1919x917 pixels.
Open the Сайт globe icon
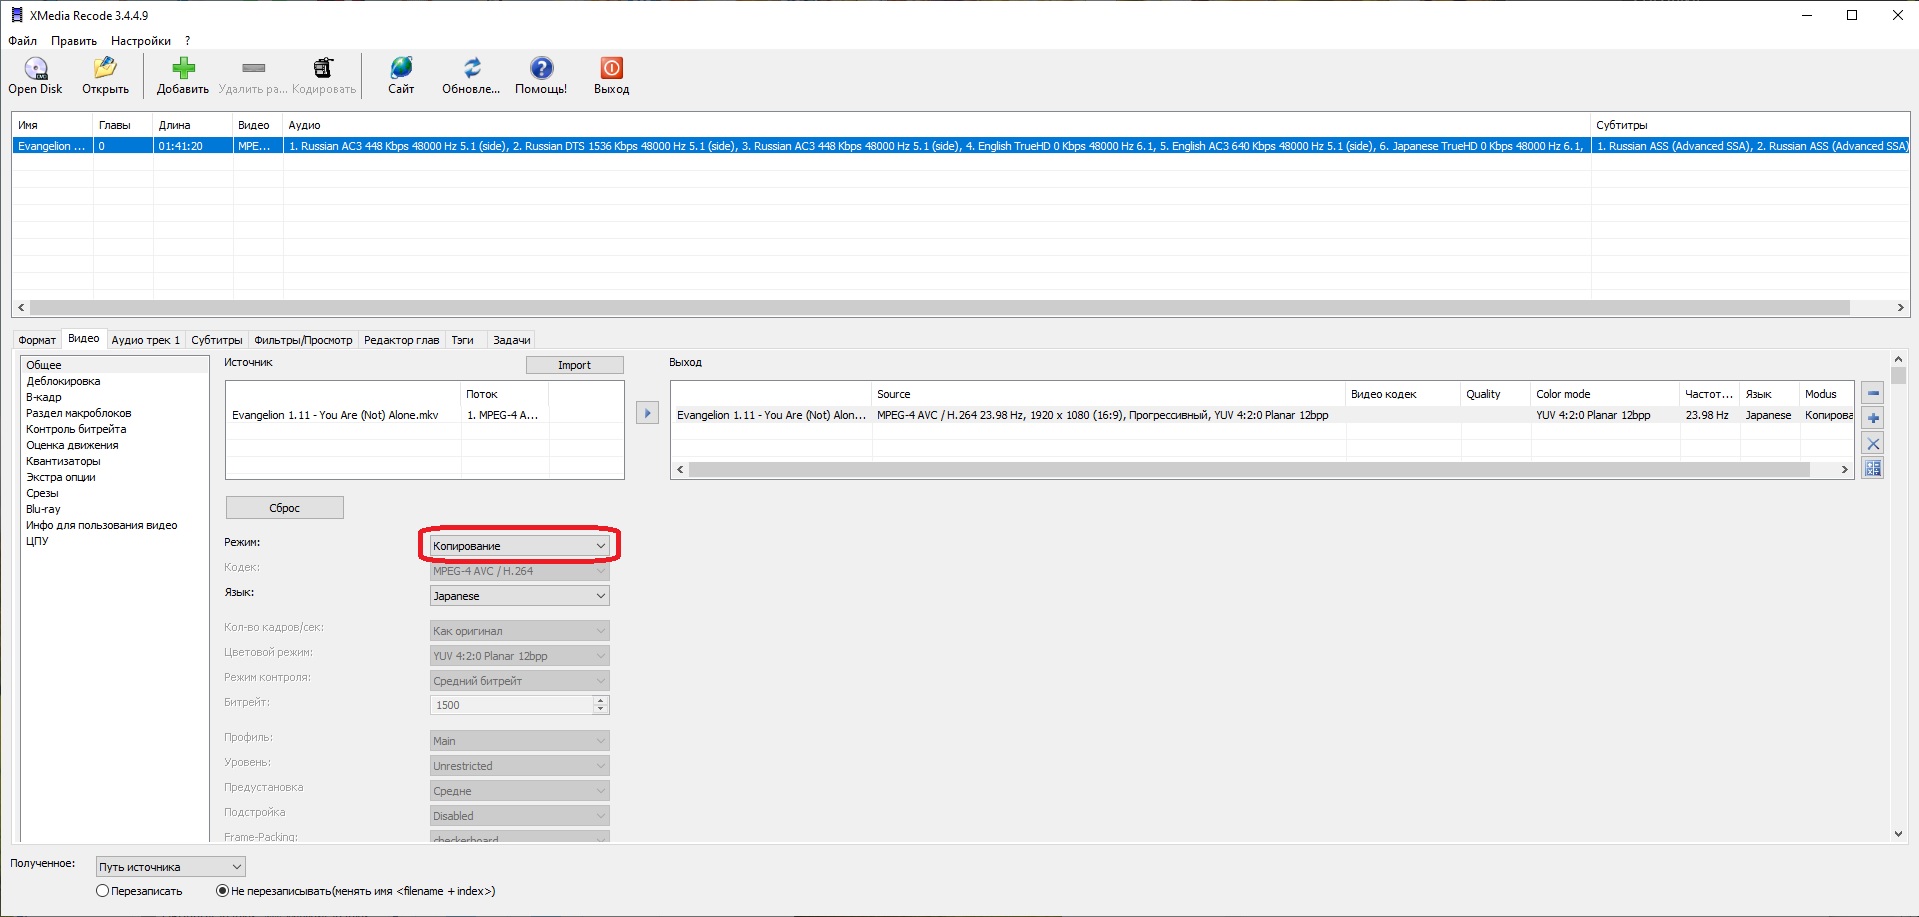coord(401,68)
